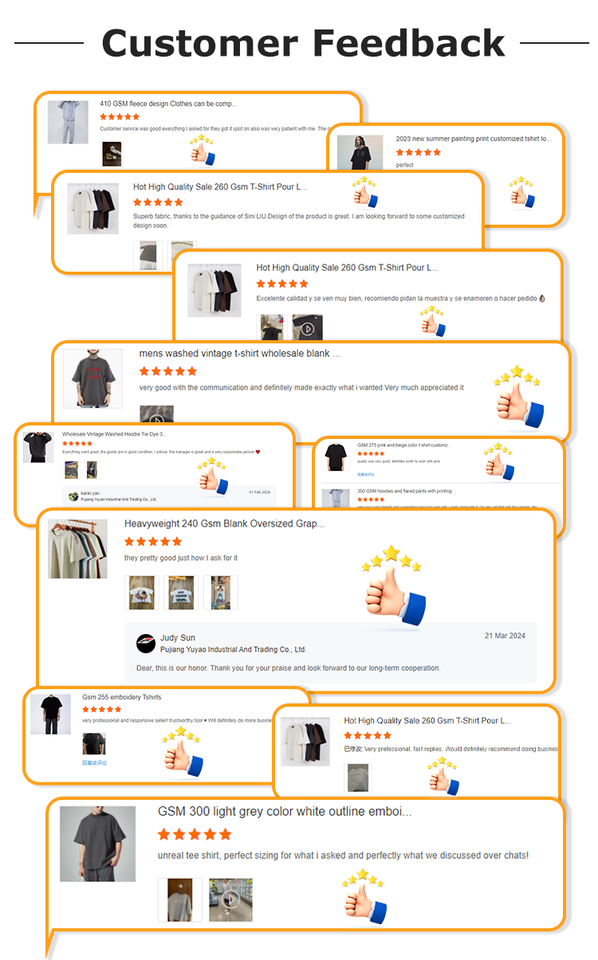Screen dimensions: 598x960
Task: Open the colorful t-shirt rack product thumbnail
Action: [78, 549]
